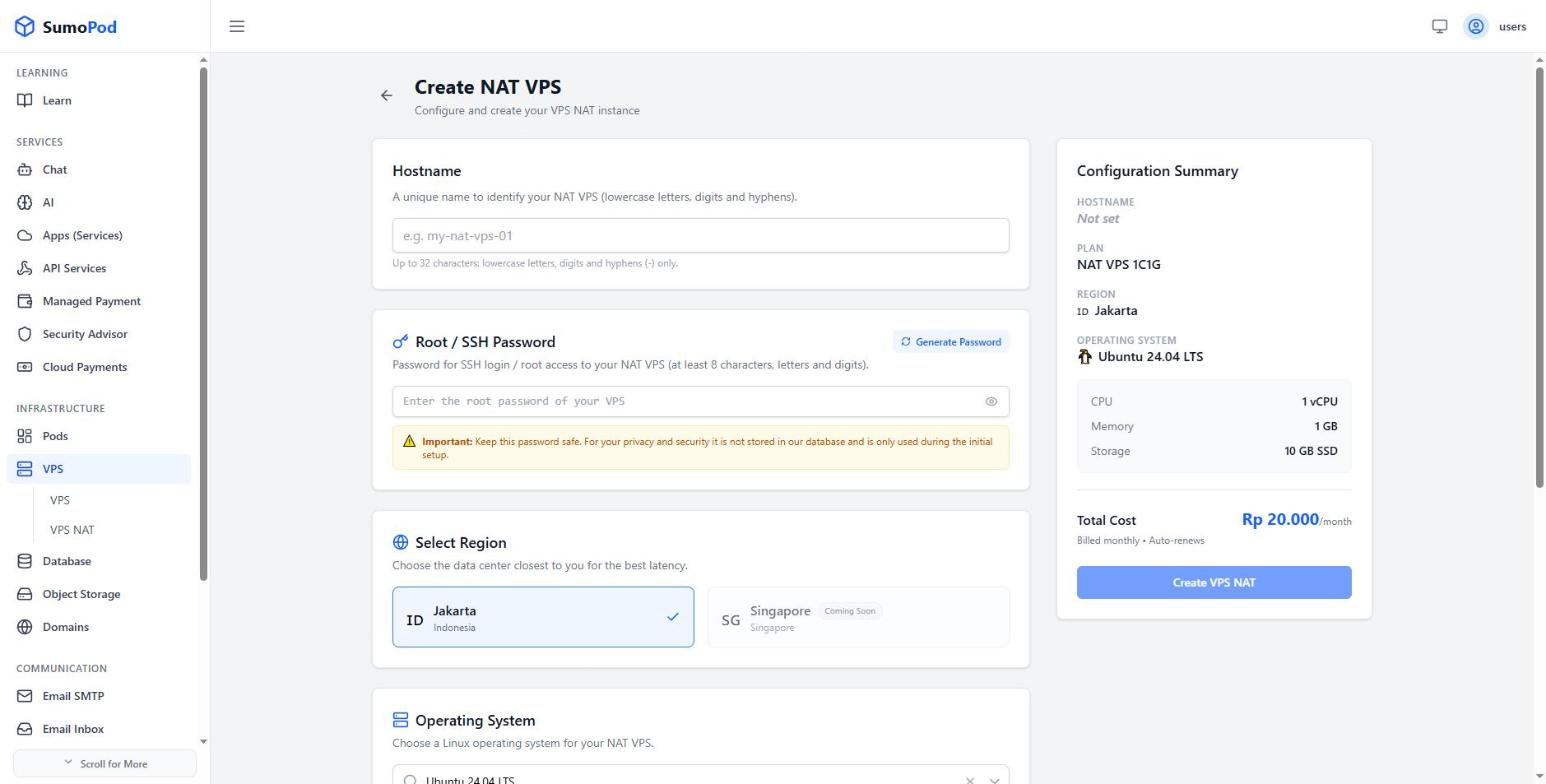Focus the root password input field
Viewport: 1546px width, 784px height.
point(700,401)
